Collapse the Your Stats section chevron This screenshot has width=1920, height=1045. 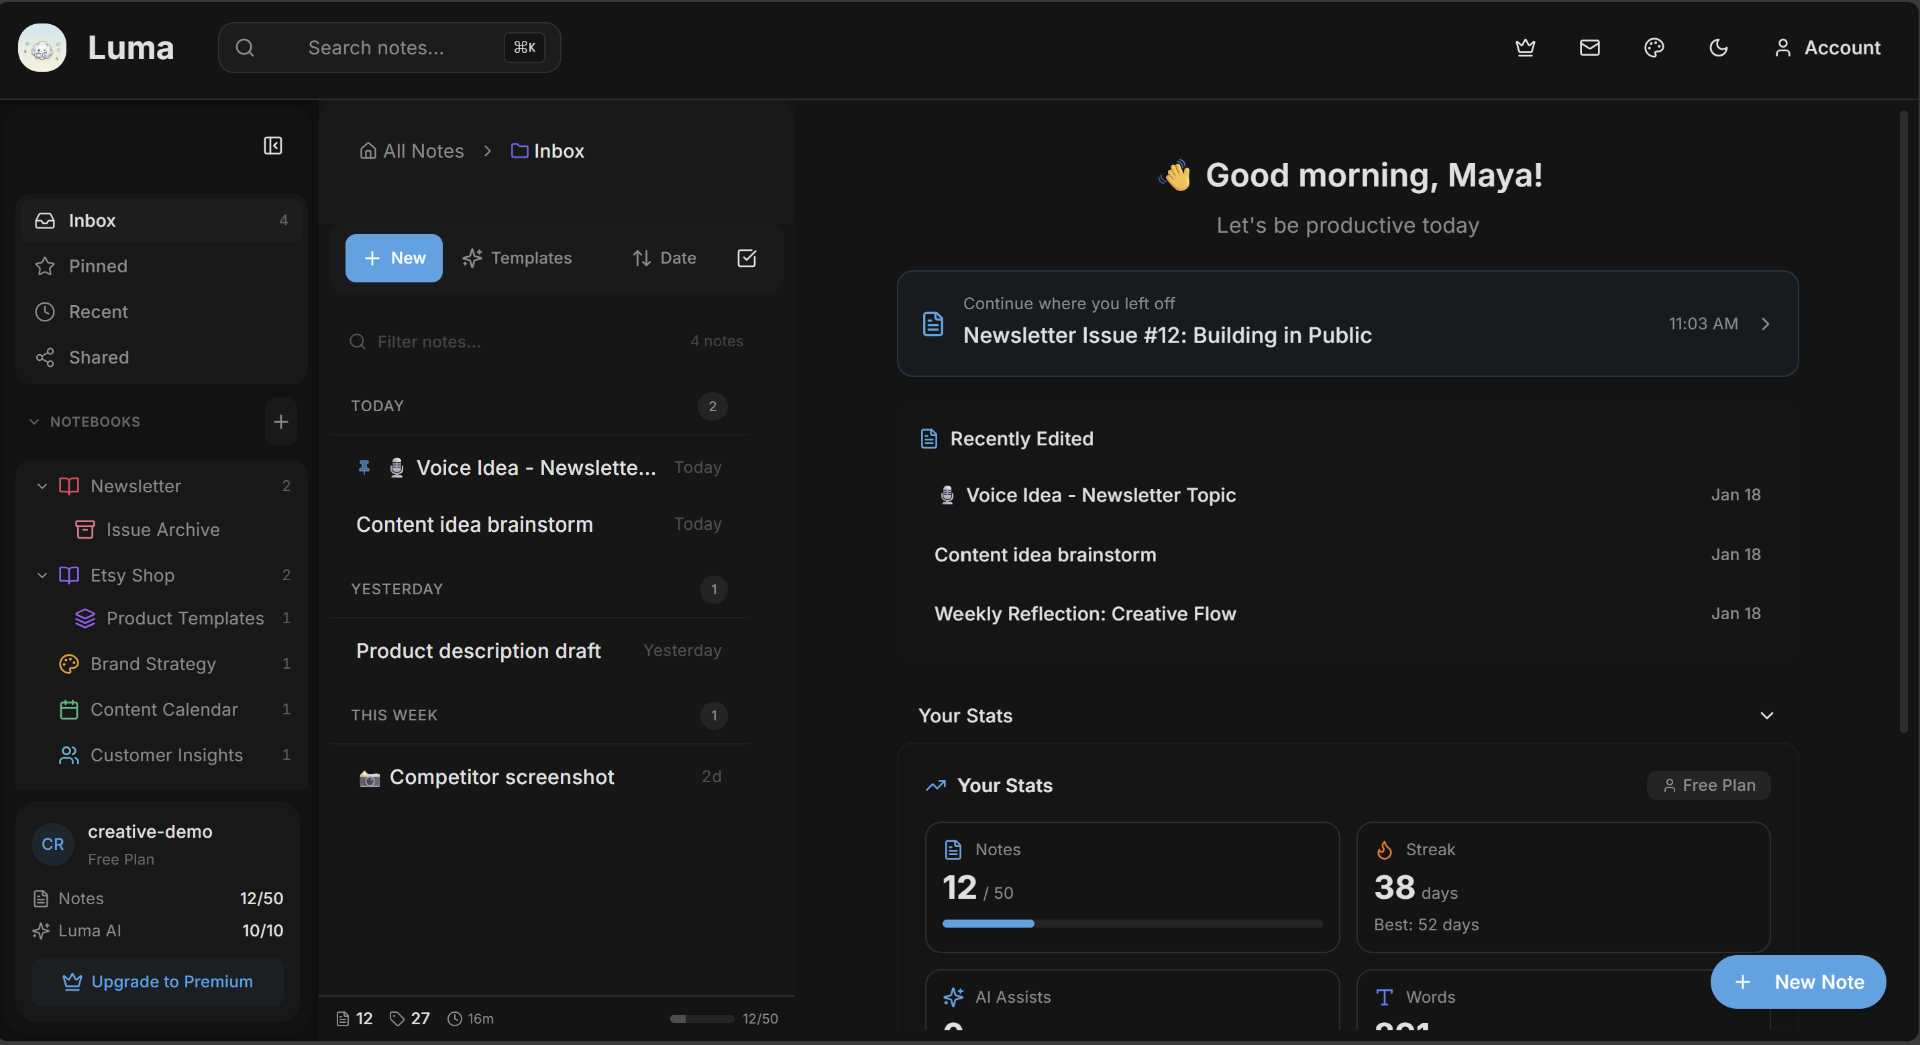coord(1767,716)
